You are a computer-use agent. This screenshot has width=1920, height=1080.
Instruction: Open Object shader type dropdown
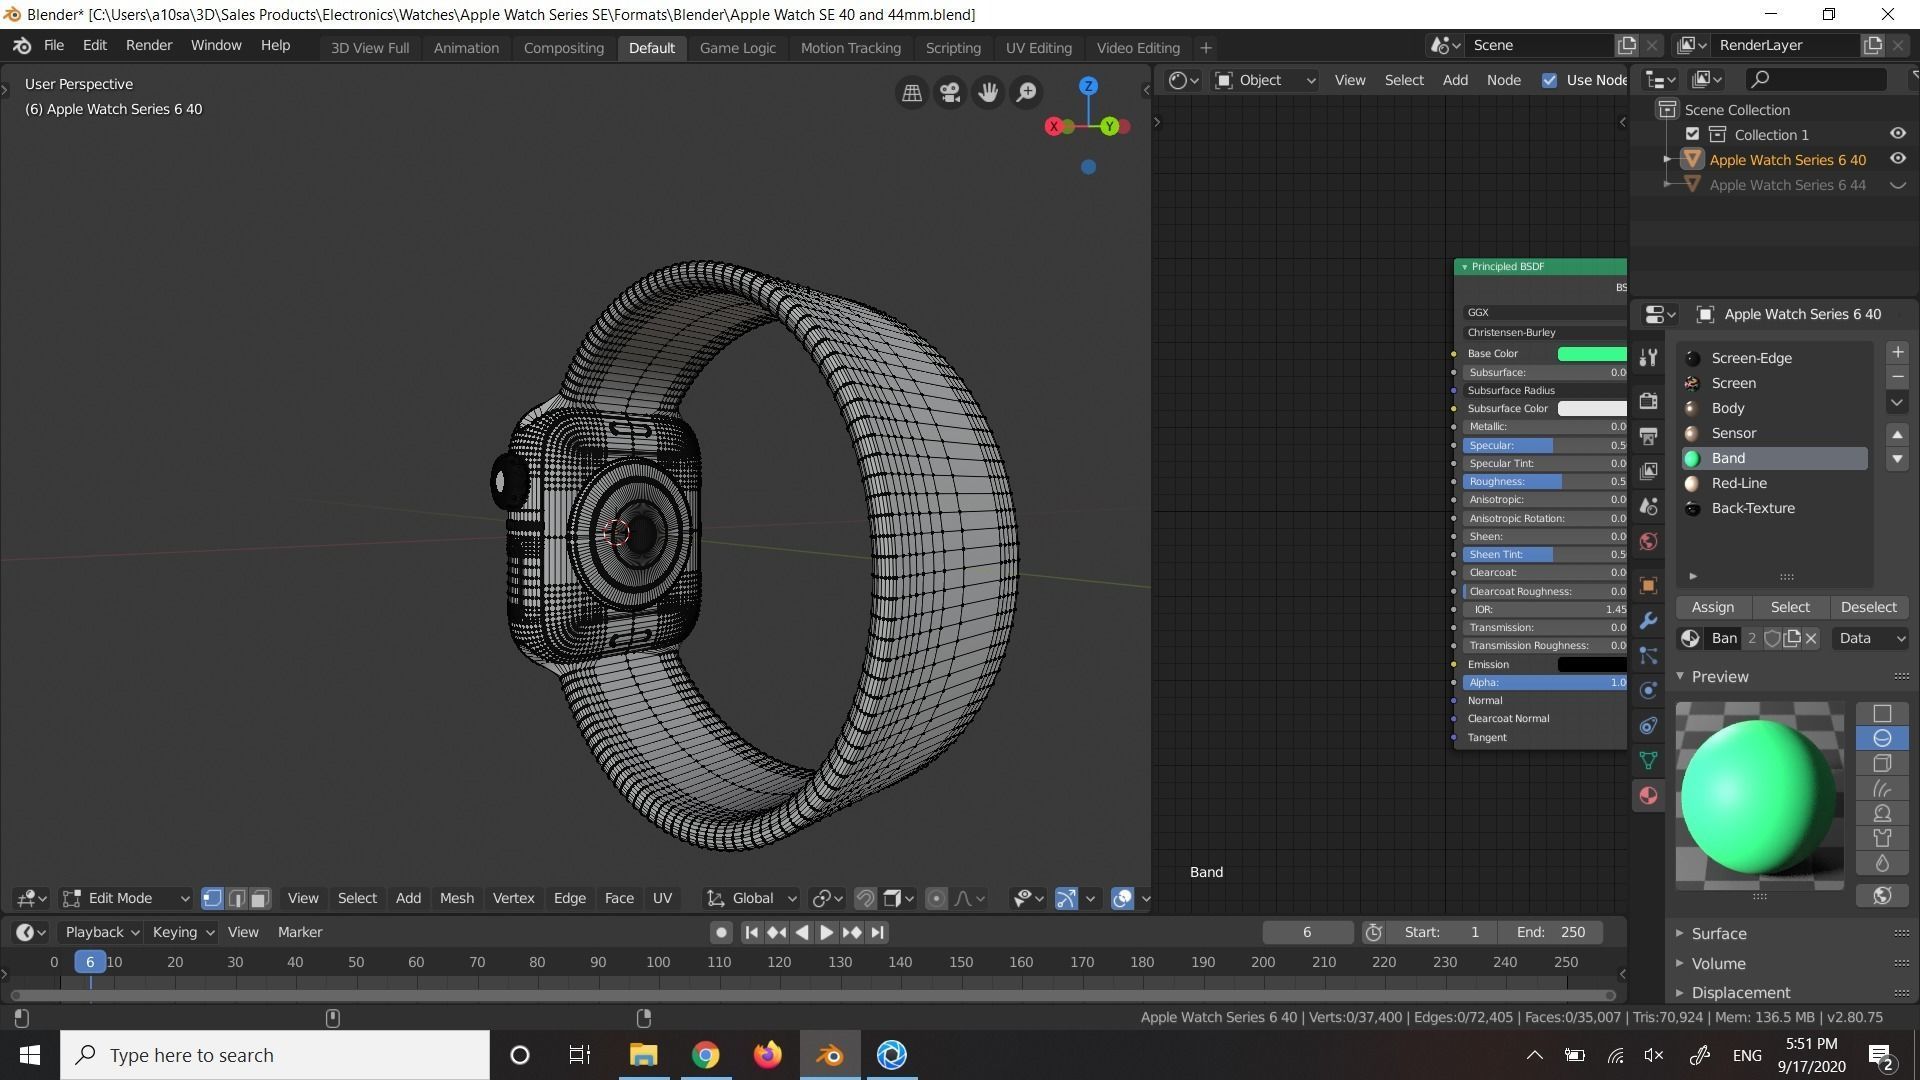point(1265,80)
